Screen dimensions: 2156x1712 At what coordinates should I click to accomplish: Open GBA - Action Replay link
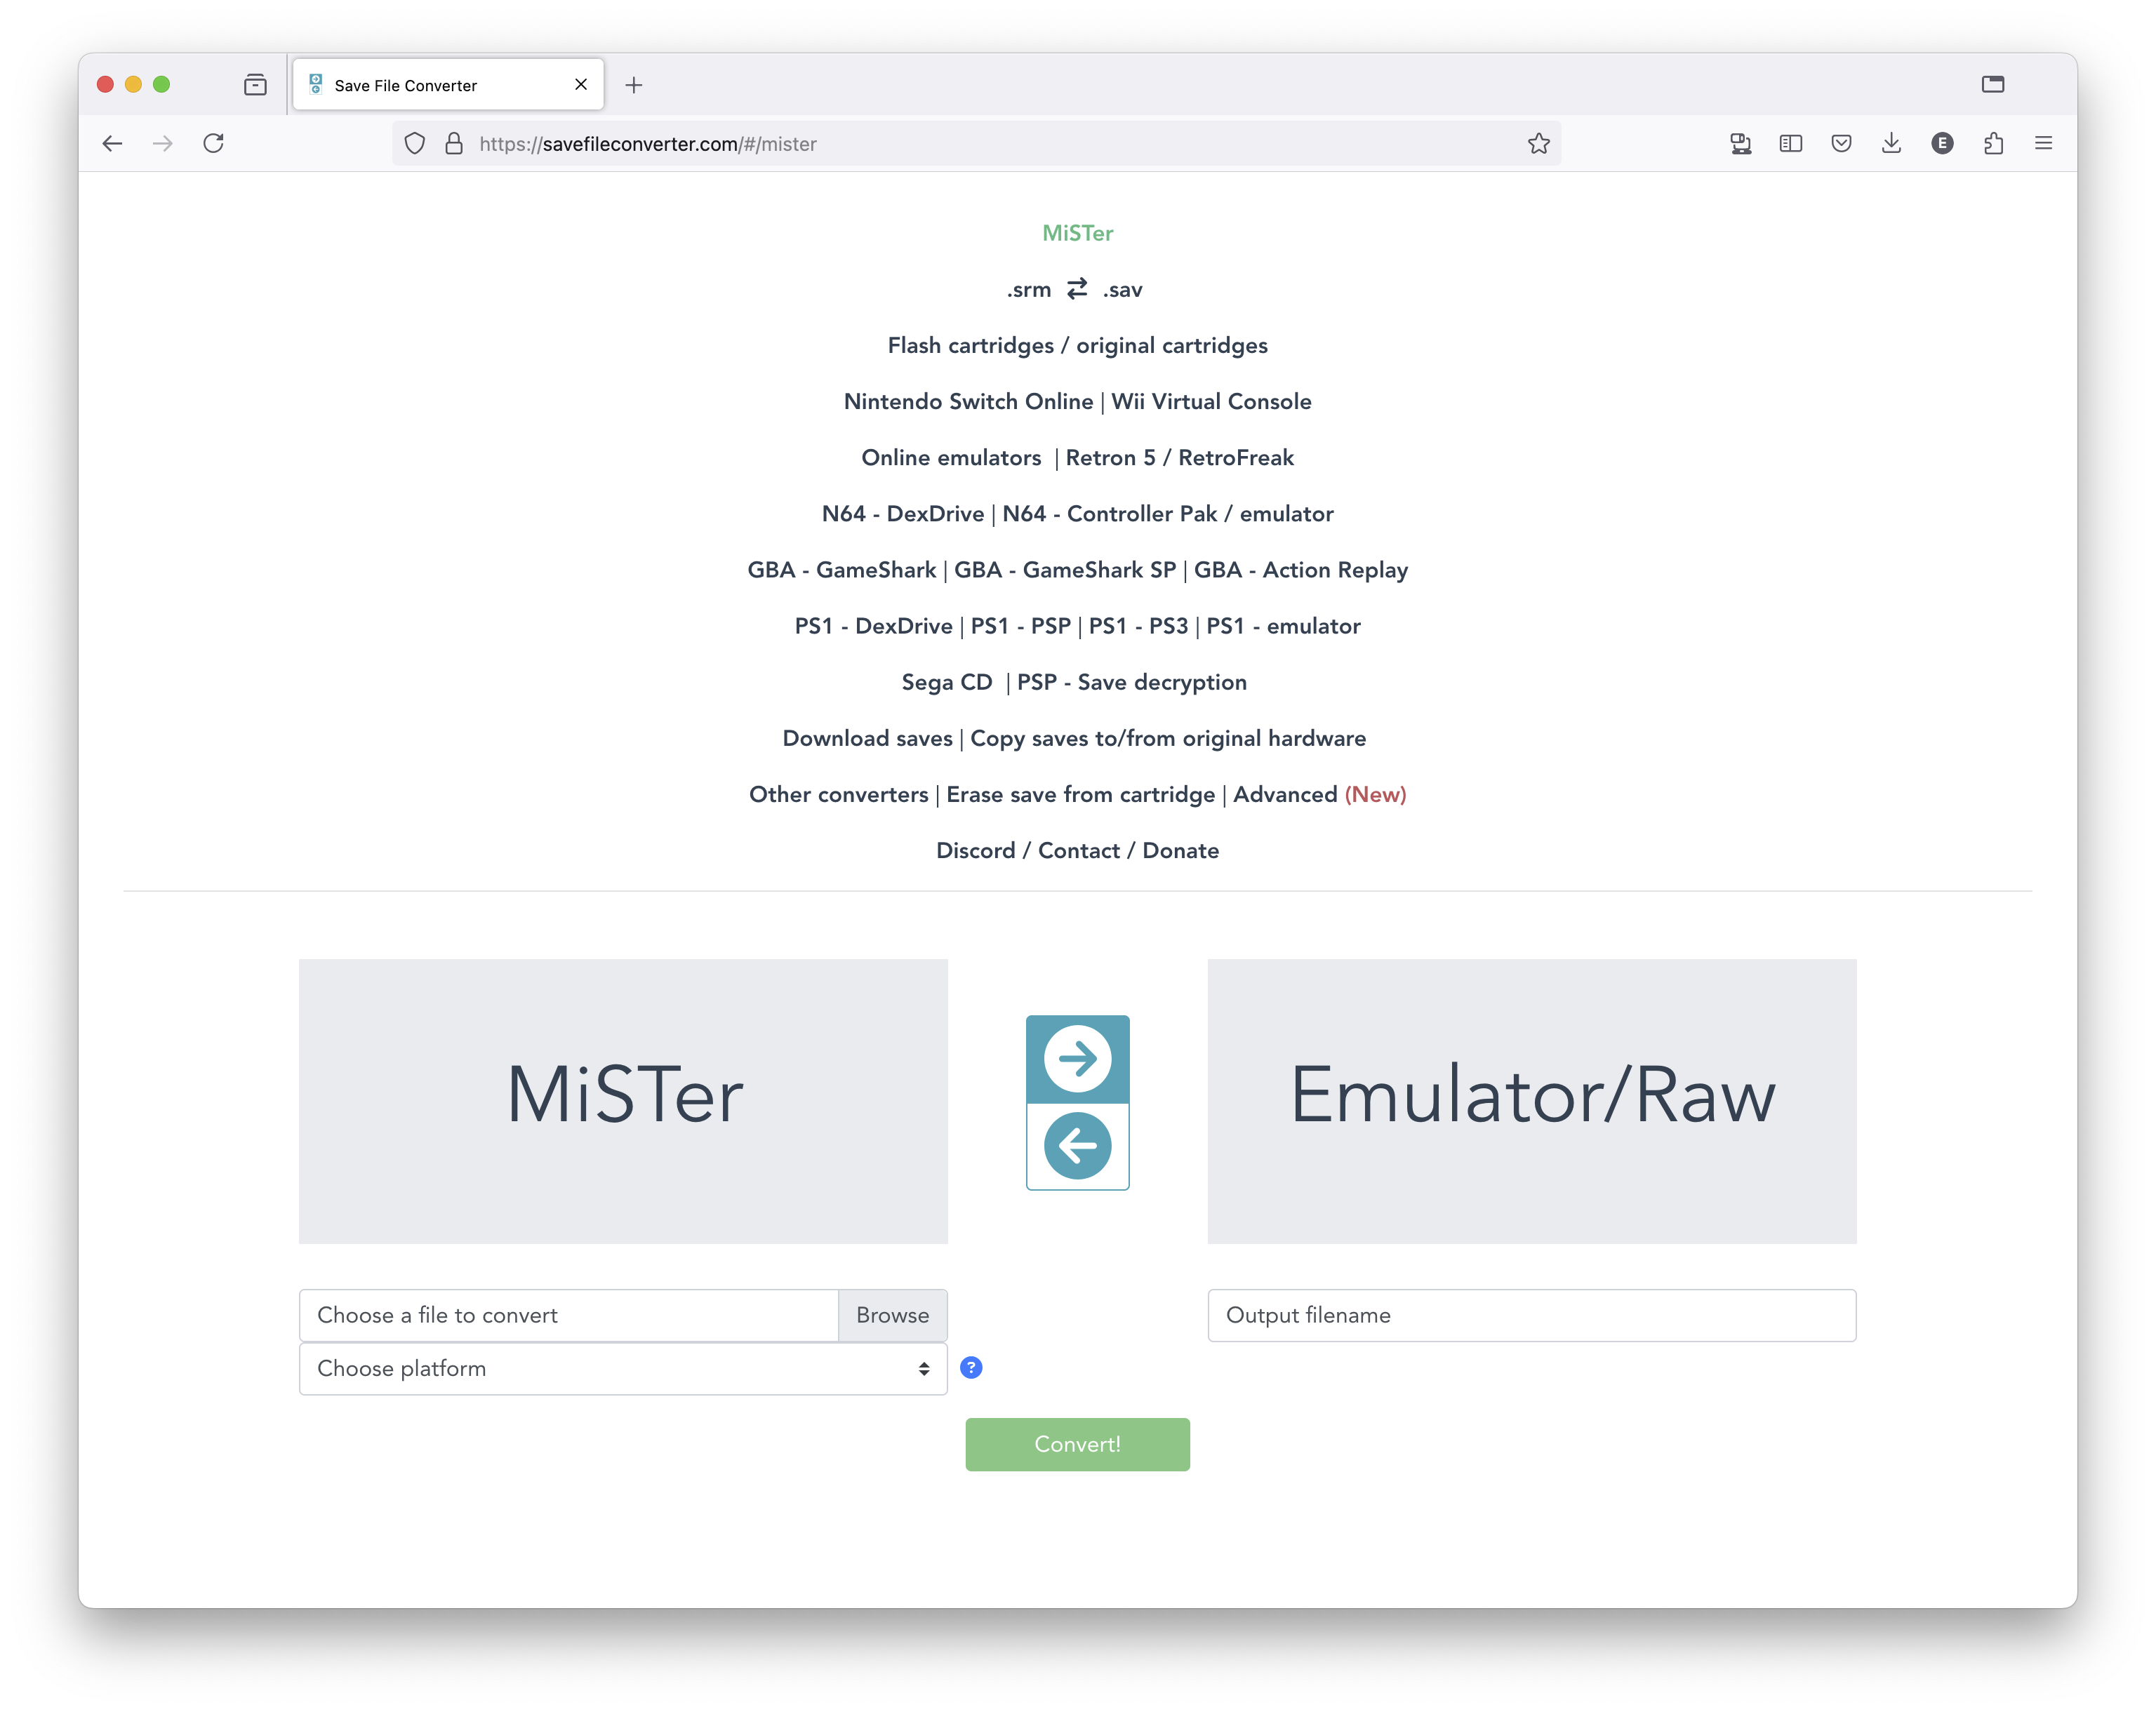click(x=1301, y=569)
